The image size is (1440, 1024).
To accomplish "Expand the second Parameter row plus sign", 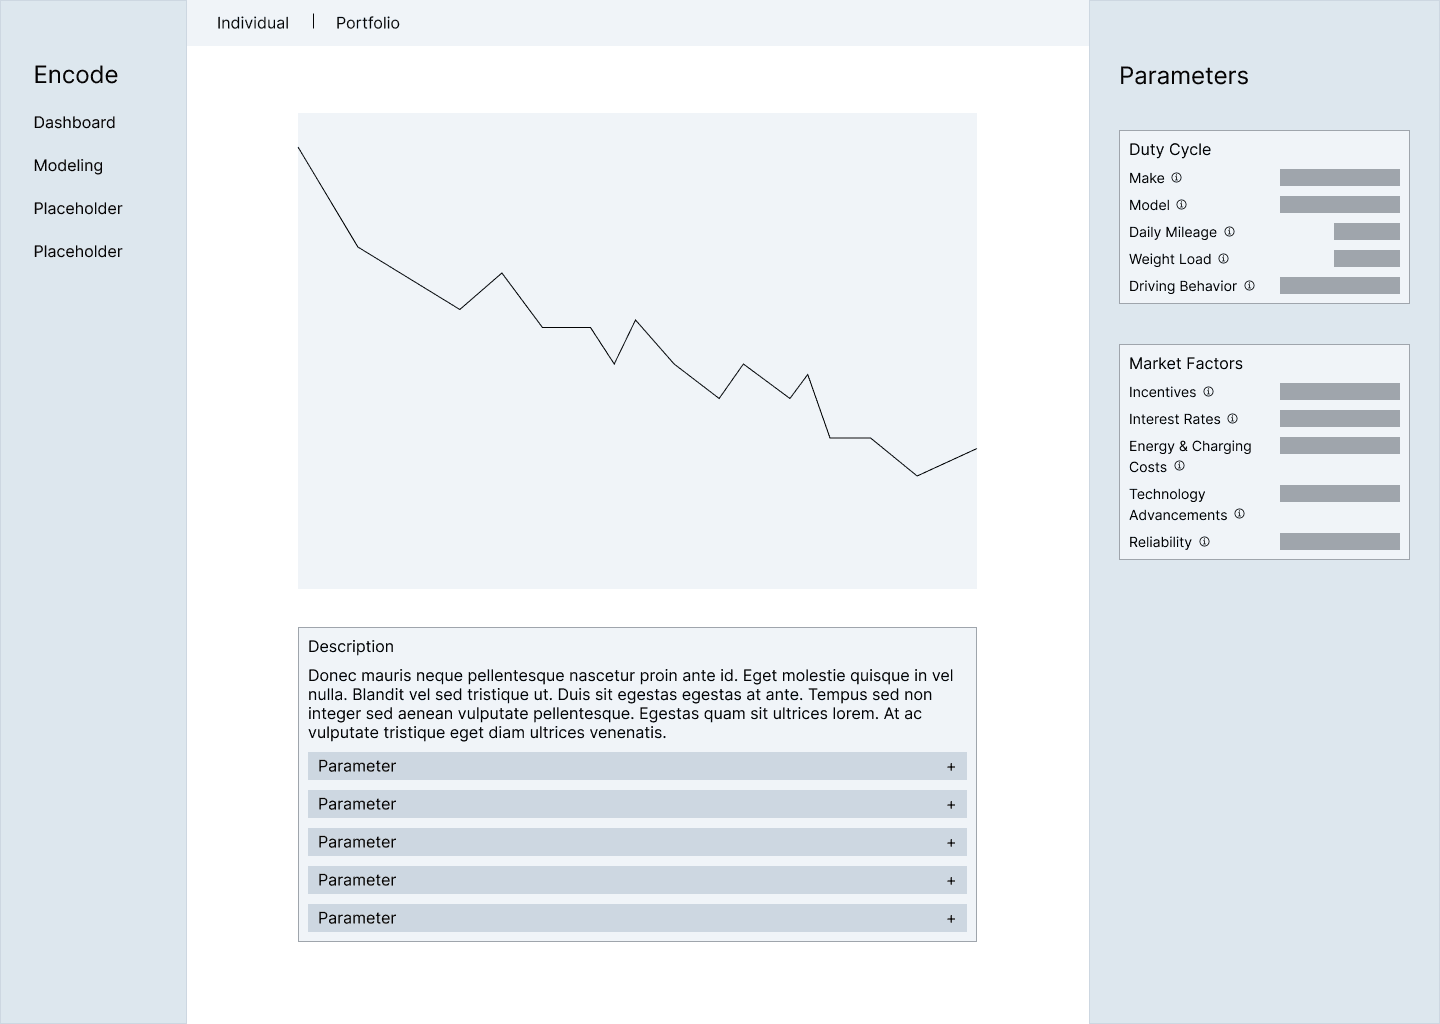I will click(951, 805).
